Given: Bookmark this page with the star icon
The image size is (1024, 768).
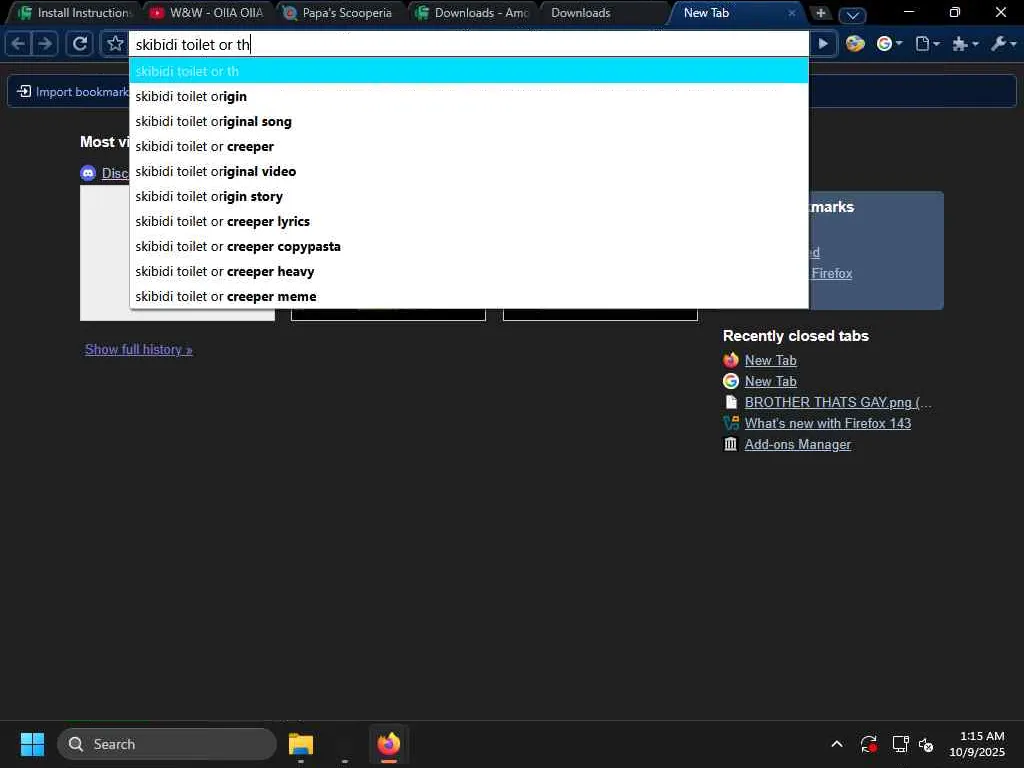Looking at the screenshot, I should pos(115,44).
